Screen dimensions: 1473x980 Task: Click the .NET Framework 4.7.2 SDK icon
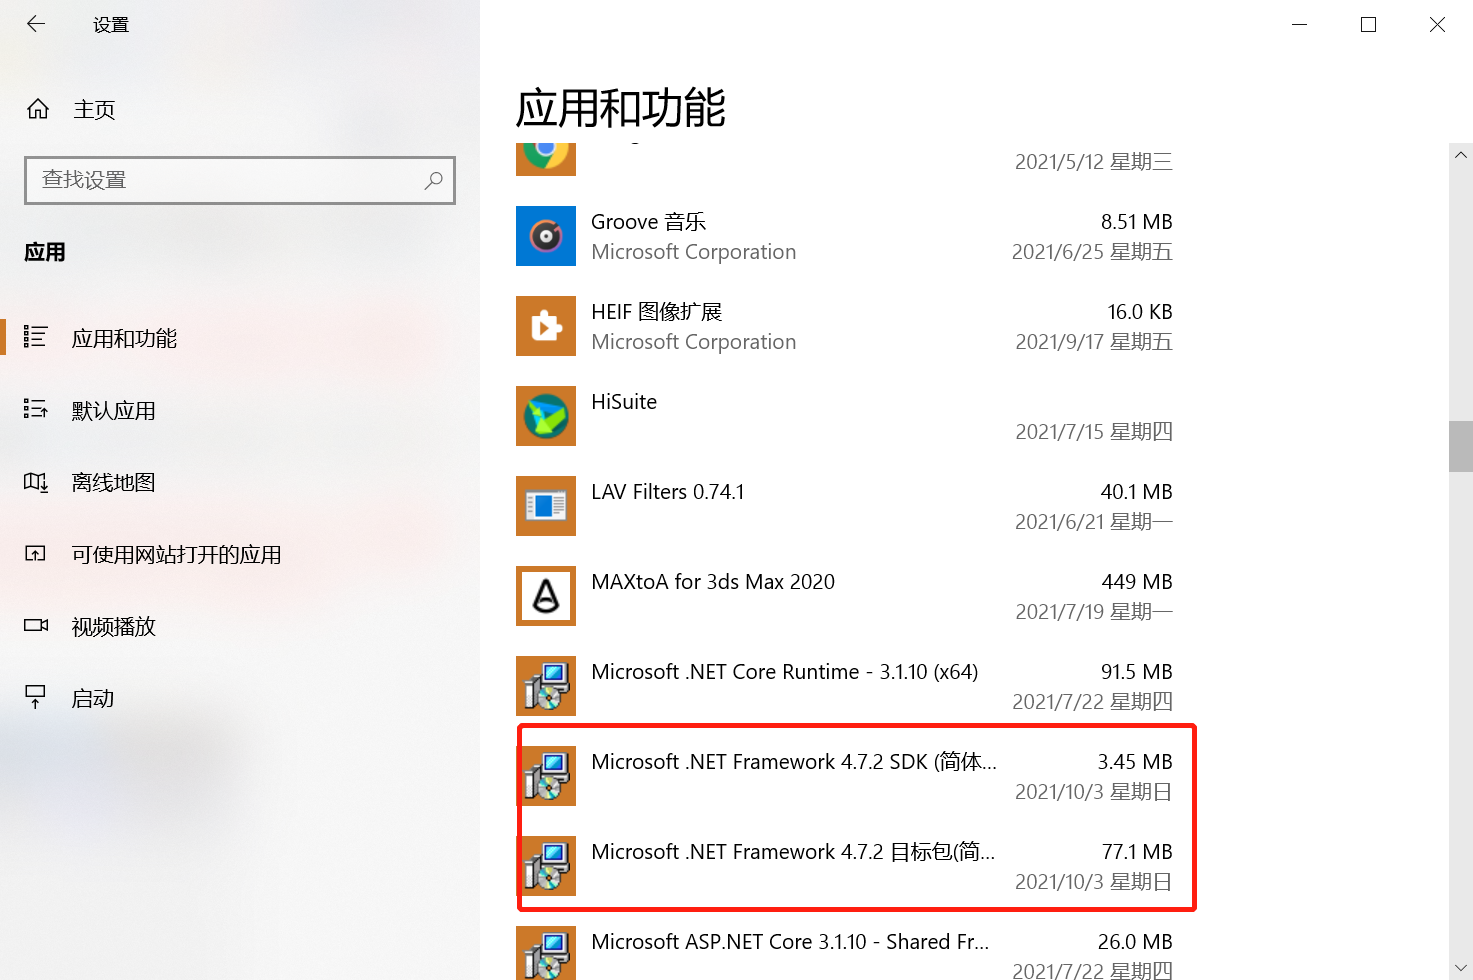tap(546, 776)
